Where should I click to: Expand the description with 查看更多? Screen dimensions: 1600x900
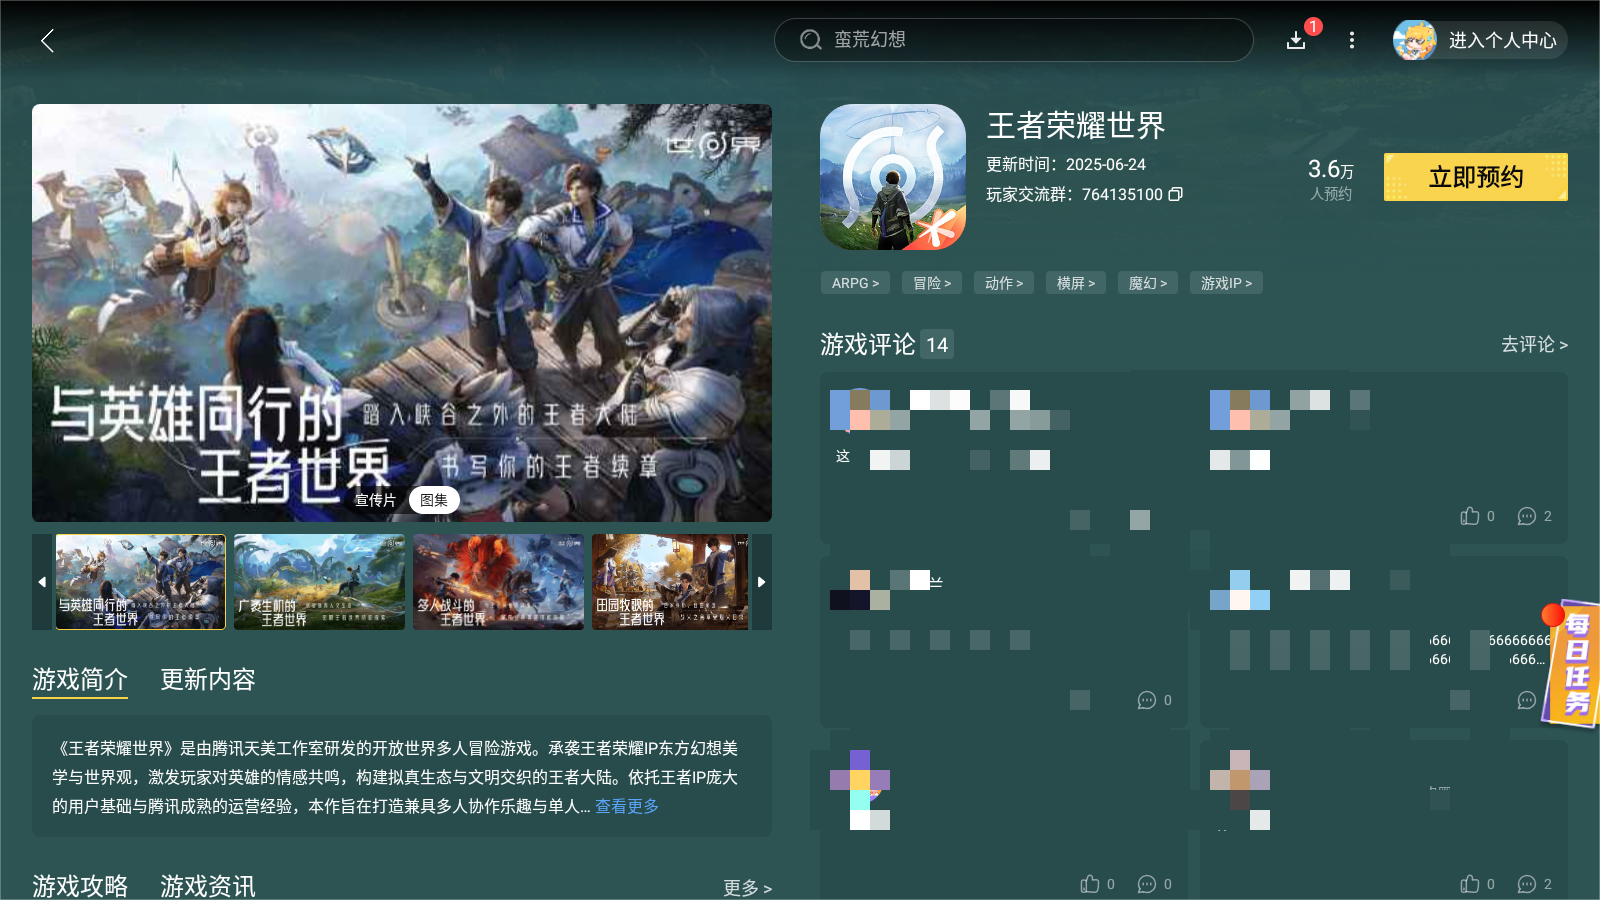tap(627, 806)
